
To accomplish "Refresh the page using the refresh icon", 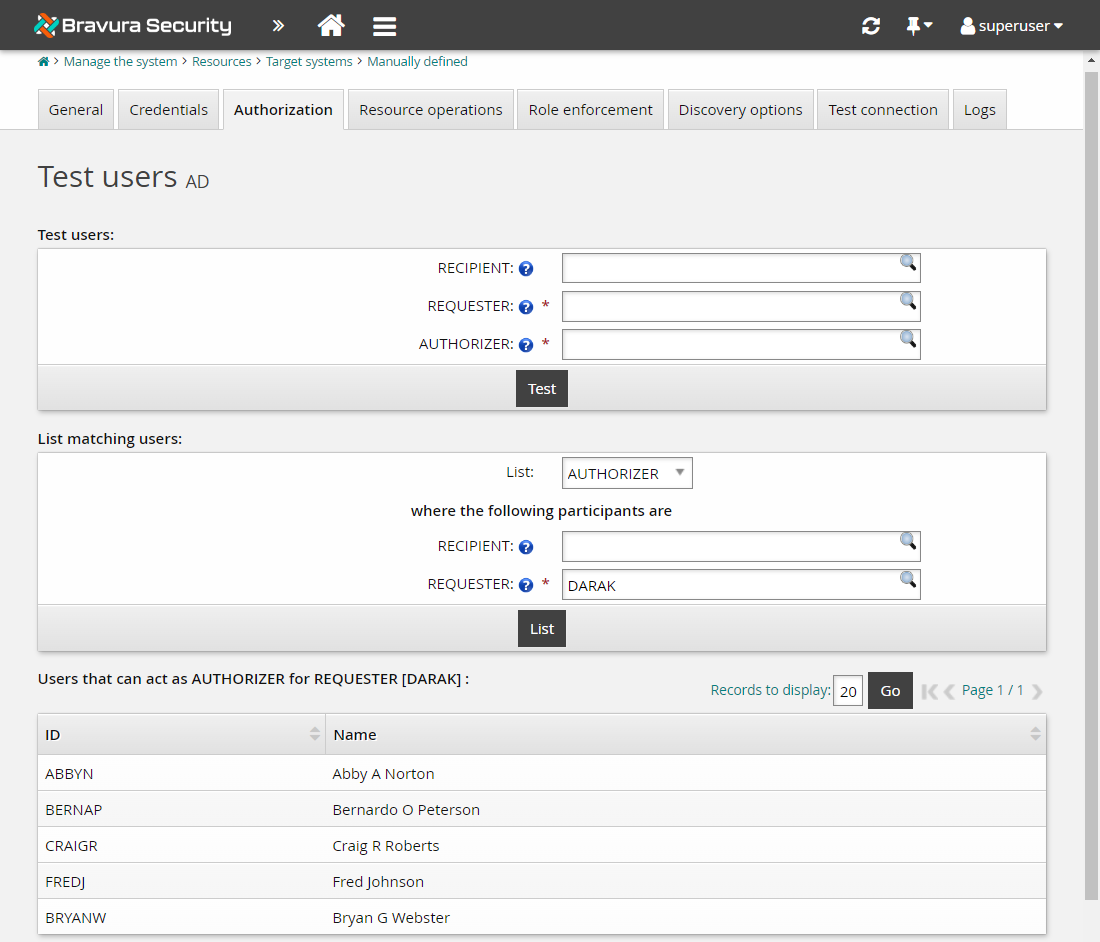I will (870, 26).
